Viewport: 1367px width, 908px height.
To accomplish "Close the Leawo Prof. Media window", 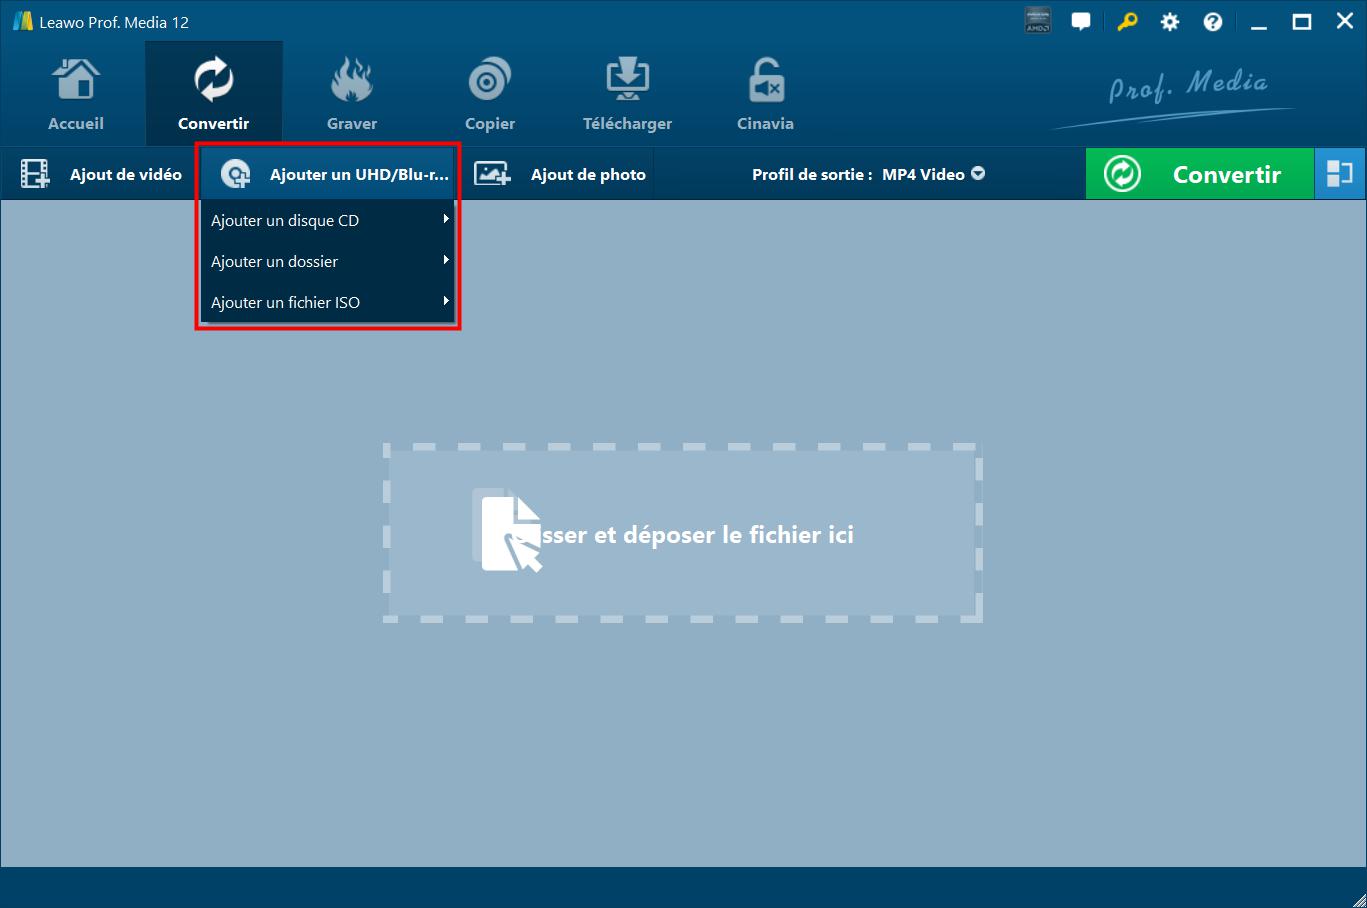I will click(1345, 21).
